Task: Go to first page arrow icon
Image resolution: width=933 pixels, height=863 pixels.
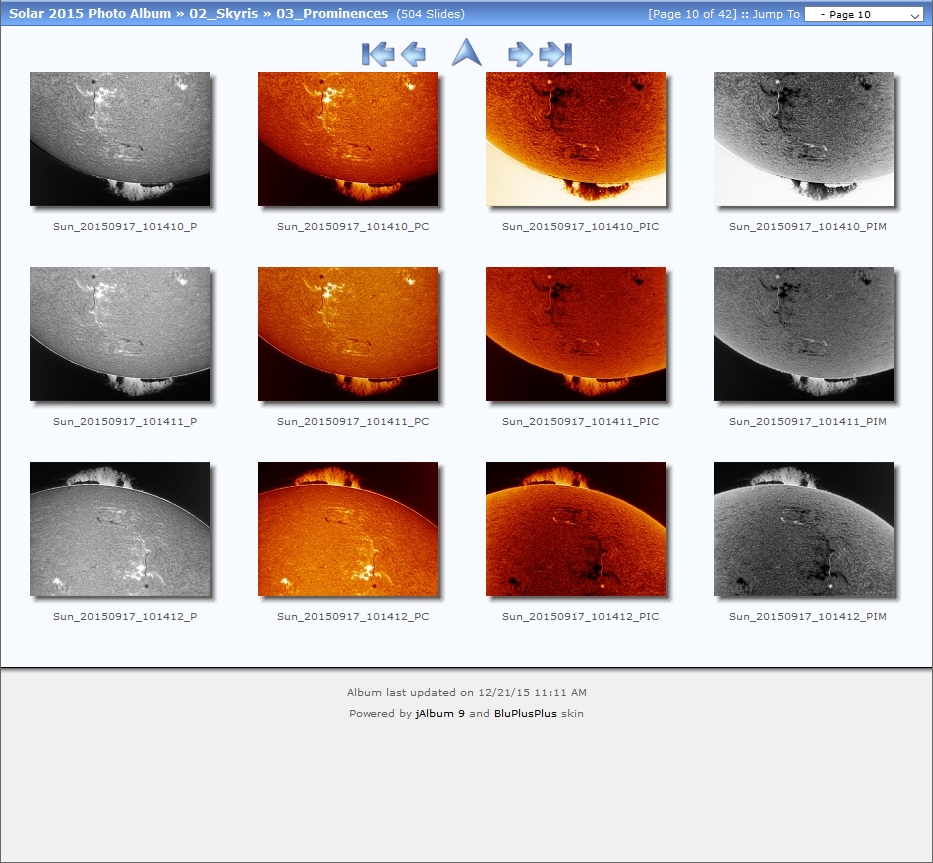Action: (378, 54)
